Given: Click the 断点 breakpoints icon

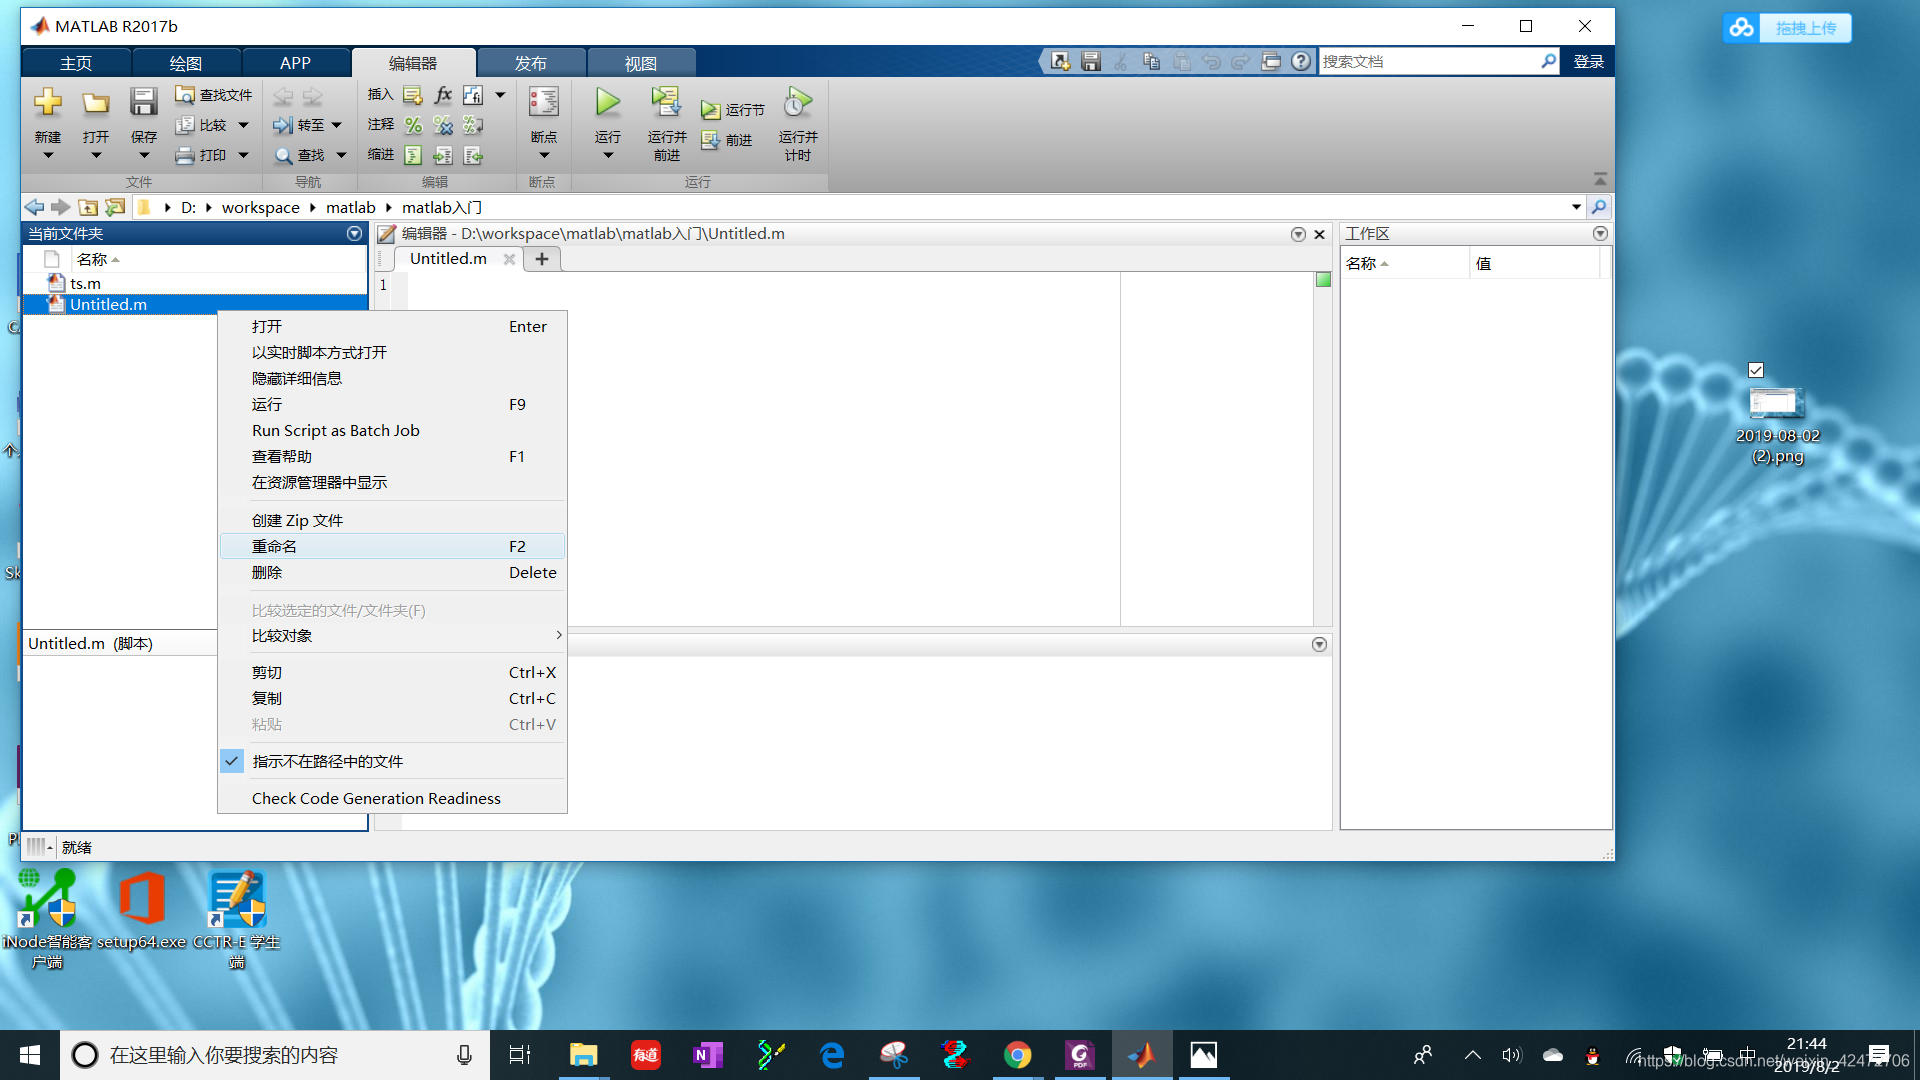Looking at the screenshot, I should 544,102.
